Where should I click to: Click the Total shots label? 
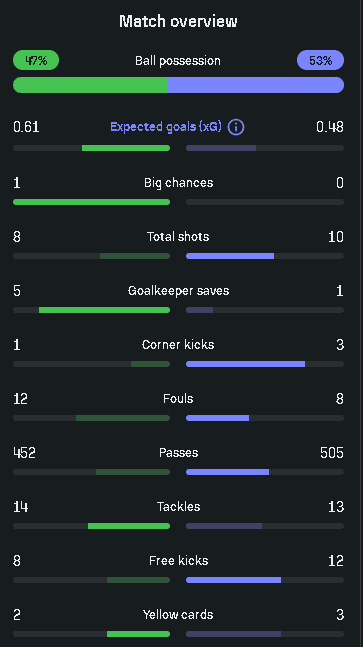coord(178,236)
